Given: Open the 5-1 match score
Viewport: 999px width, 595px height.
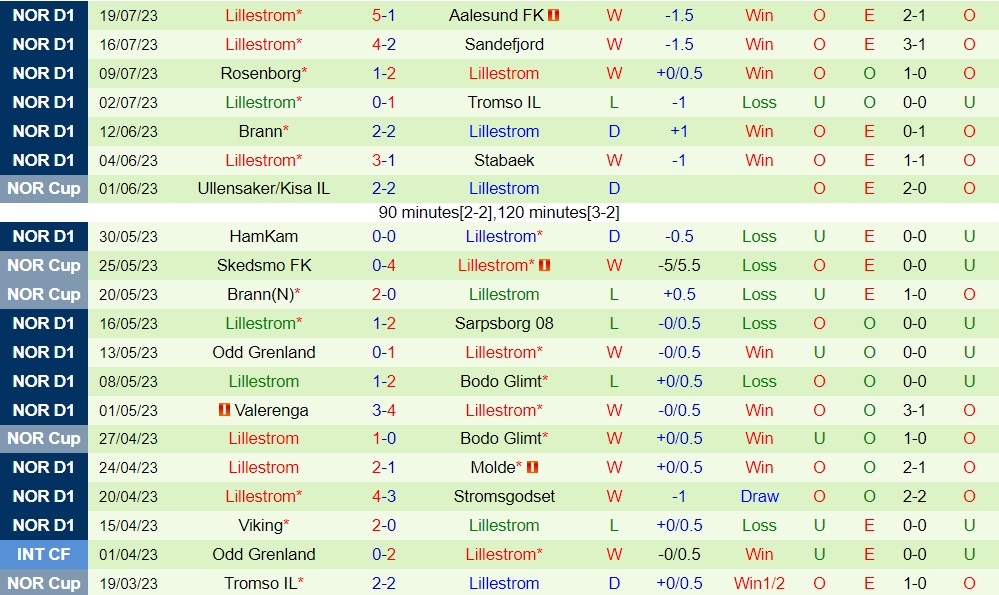Looking at the screenshot, I should 384,16.
